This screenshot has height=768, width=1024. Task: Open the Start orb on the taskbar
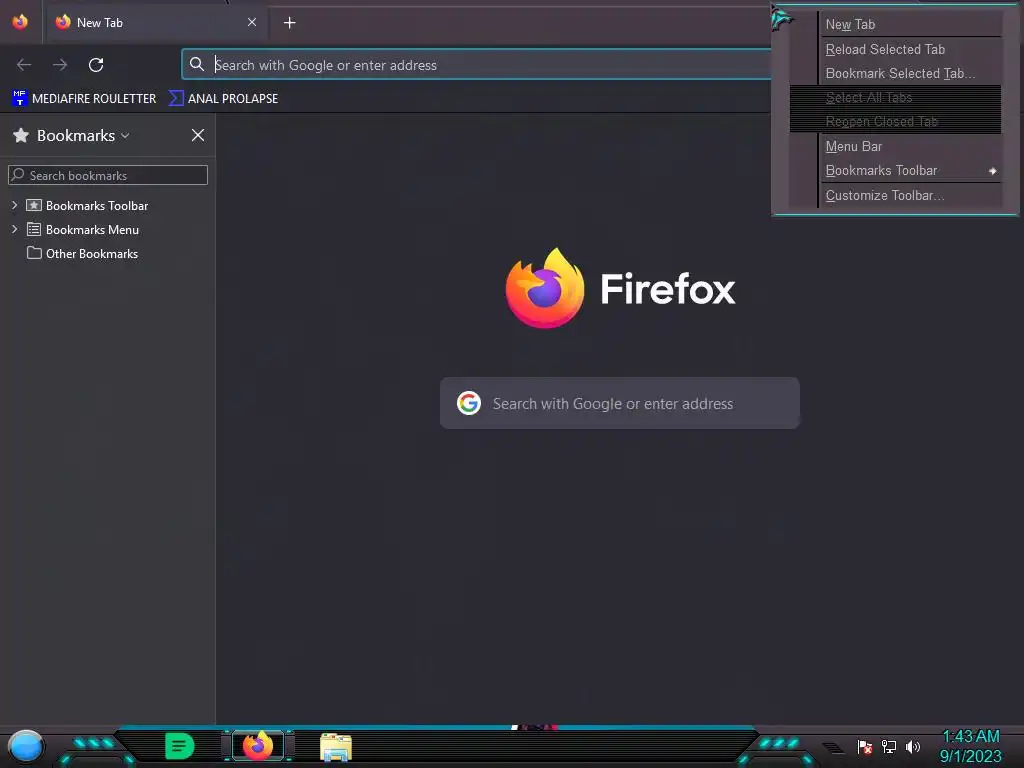click(x=25, y=747)
